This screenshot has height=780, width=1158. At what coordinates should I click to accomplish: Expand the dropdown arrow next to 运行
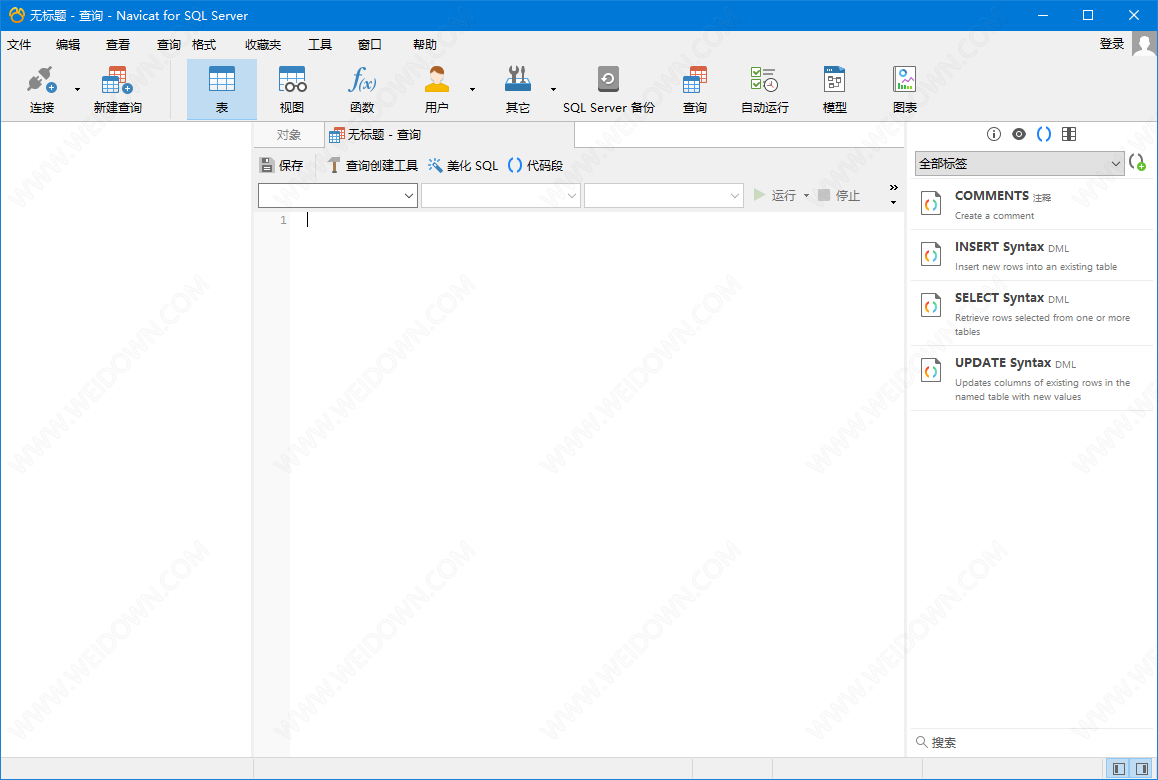tap(807, 196)
